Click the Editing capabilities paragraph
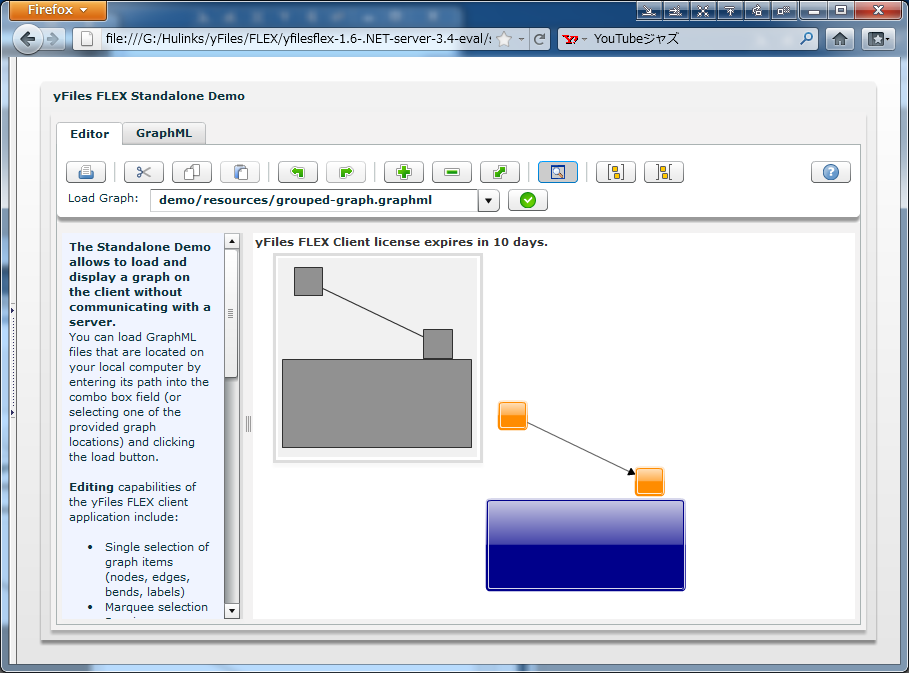 132,502
